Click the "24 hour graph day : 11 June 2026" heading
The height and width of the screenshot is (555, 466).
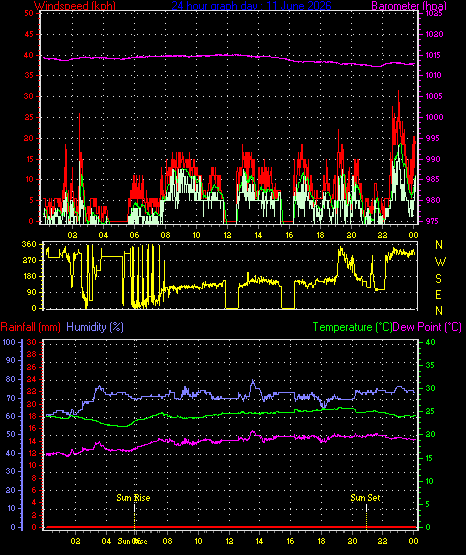tap(252, 5)
